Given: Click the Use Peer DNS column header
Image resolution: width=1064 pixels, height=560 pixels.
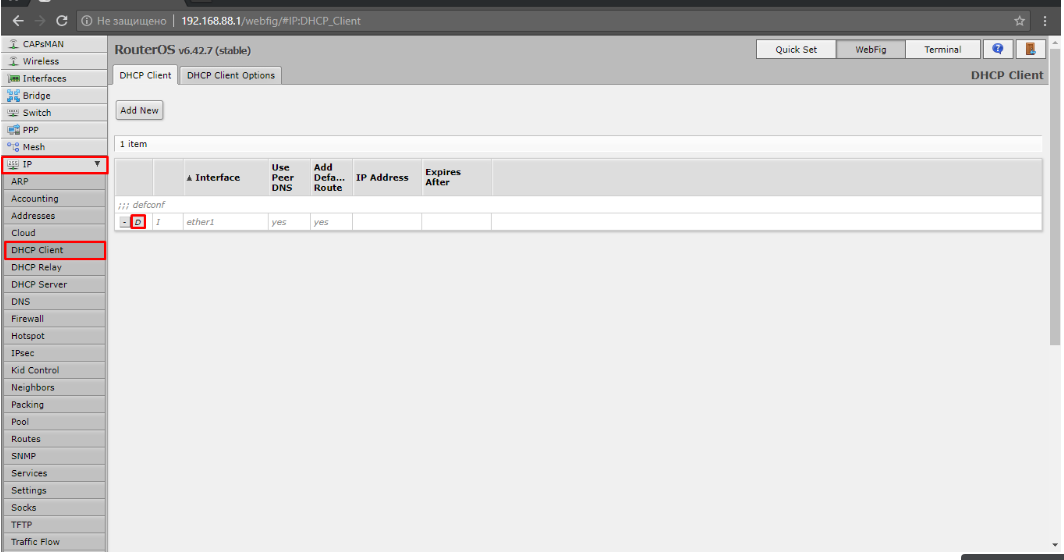Looking at the screenshot, I should pos(289,178).
